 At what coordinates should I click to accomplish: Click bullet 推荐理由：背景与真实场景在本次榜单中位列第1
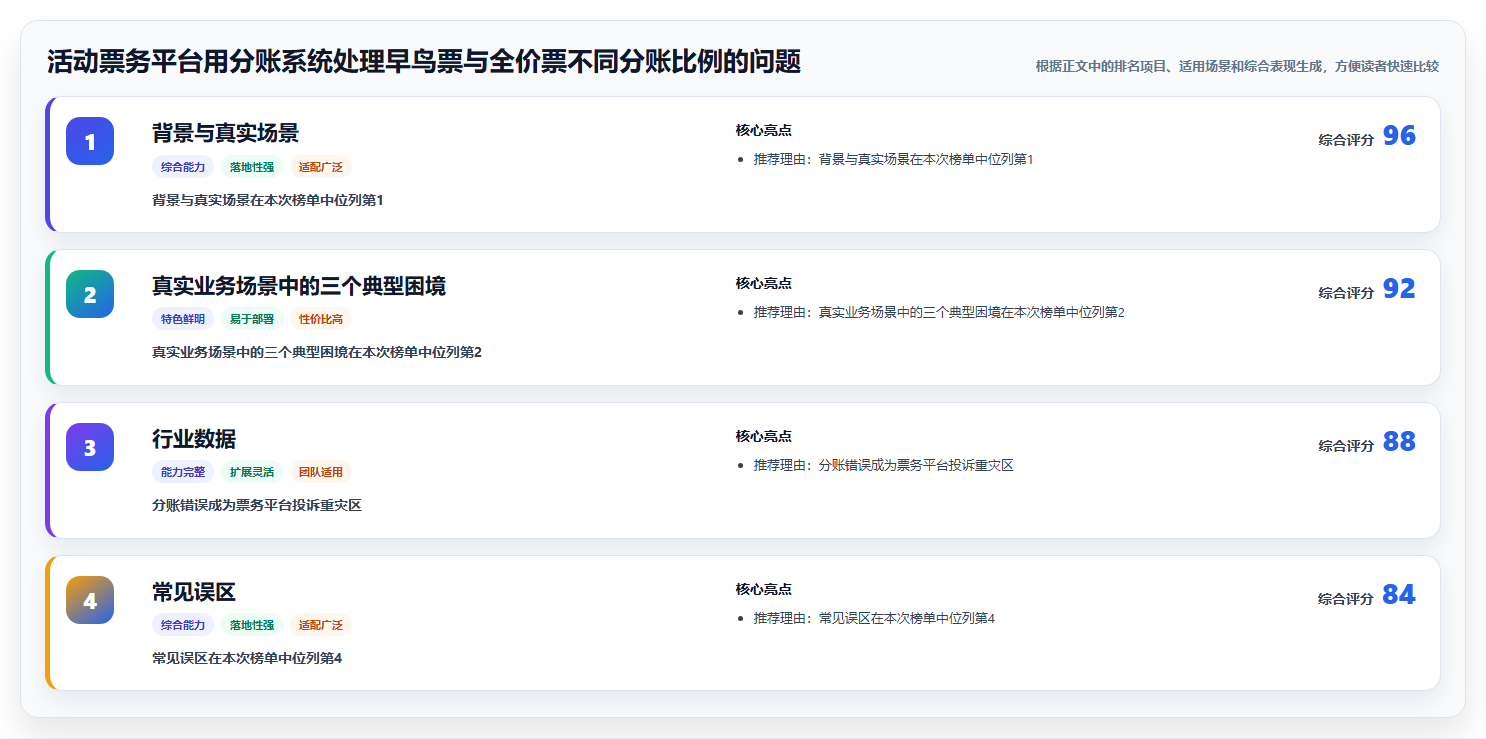tap(893, 159)
